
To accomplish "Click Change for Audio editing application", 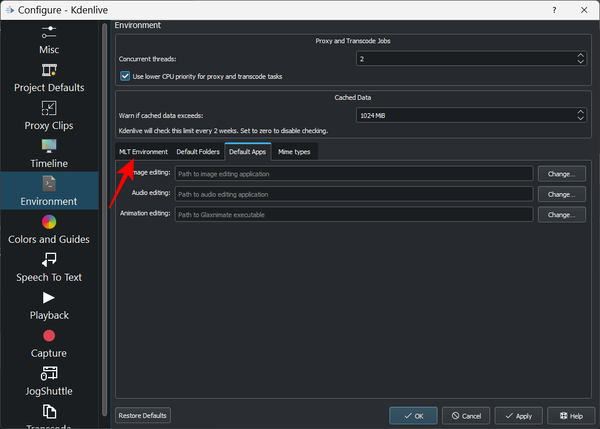I will click(561, 194).
